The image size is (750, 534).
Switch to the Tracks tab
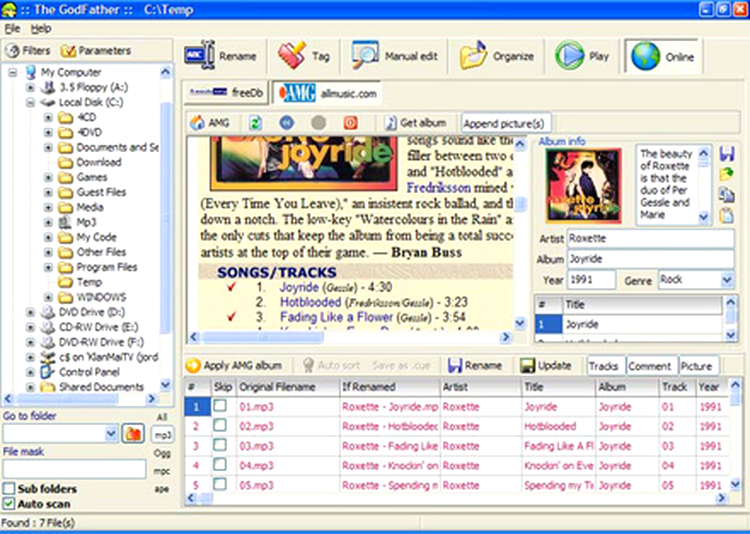coord(604,366)
